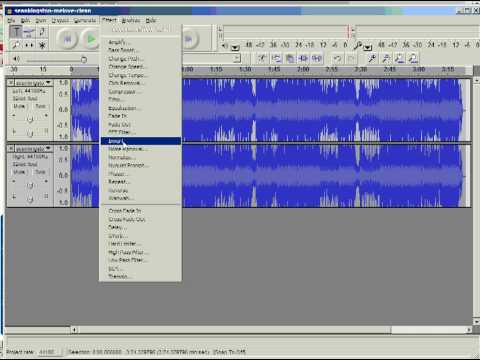Click the Cut scissors toolbar icon
This screenshot has height=360, width=480.
point(262,59)
